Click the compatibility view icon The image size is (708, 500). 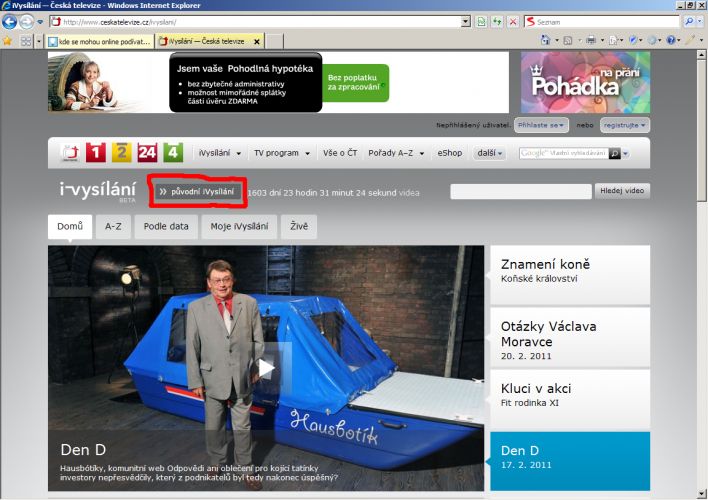pyautogui.click(x=481, y=22)
